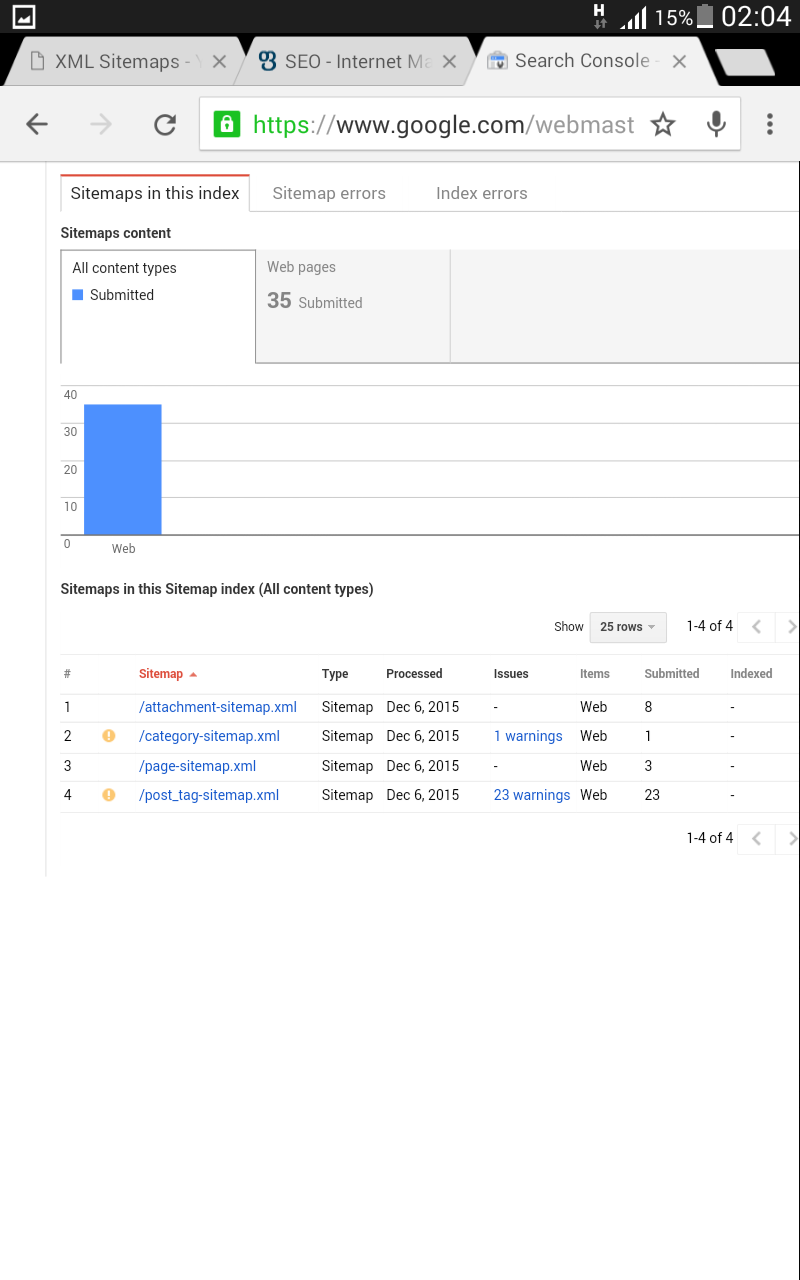Close the SEO - Internet Marketing tab
The image size is (800, 1280).
[449, 62]
